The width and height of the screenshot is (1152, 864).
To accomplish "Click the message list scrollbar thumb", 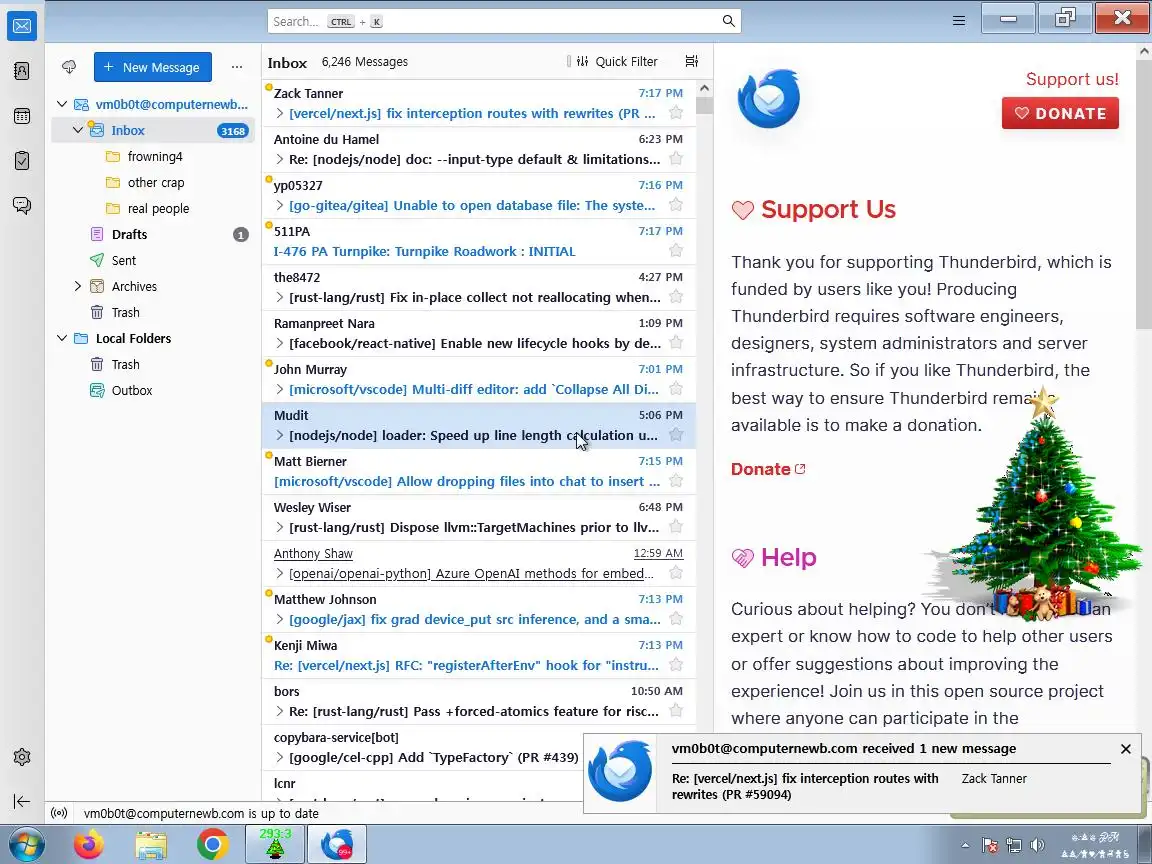I will coord(705,106).
